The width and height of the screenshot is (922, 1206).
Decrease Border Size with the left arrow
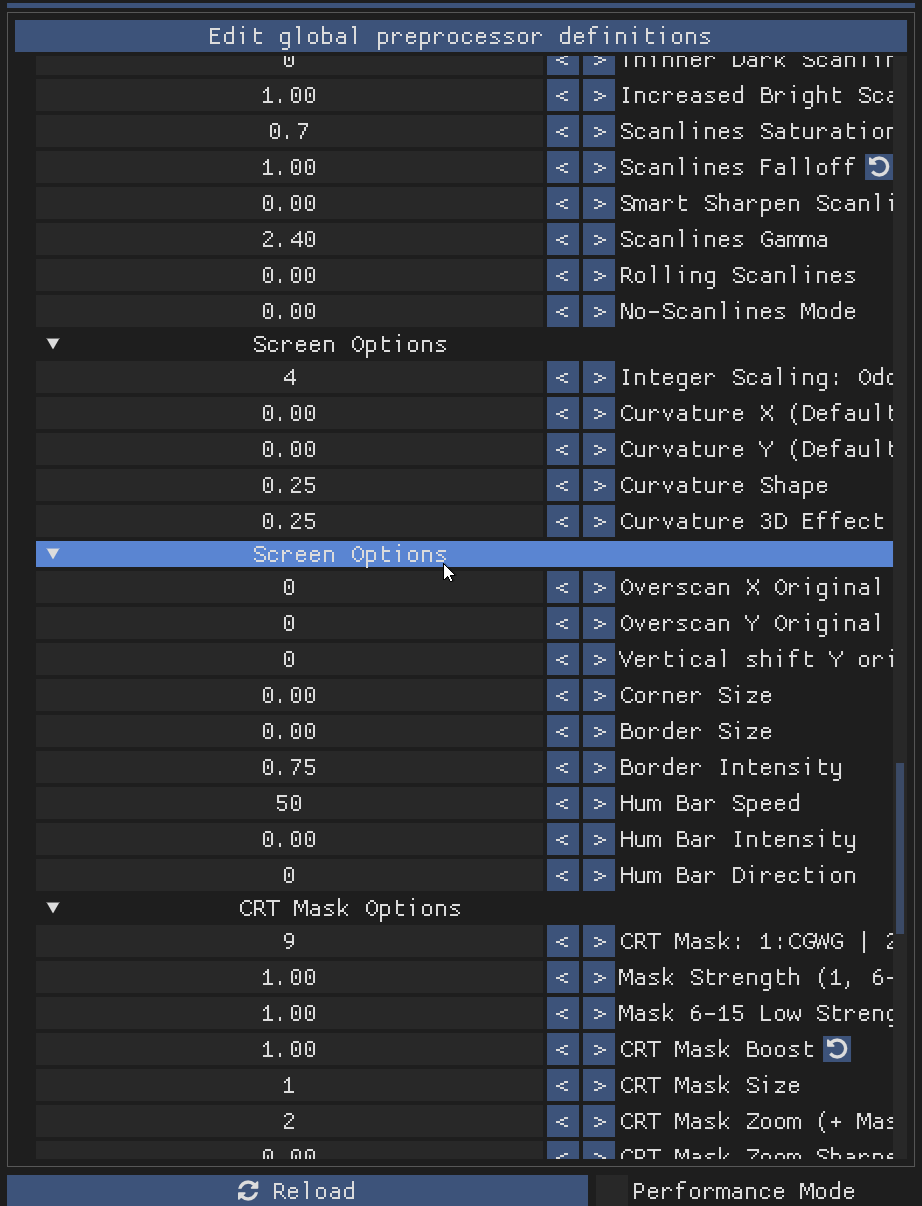click(x=563, y=731)
